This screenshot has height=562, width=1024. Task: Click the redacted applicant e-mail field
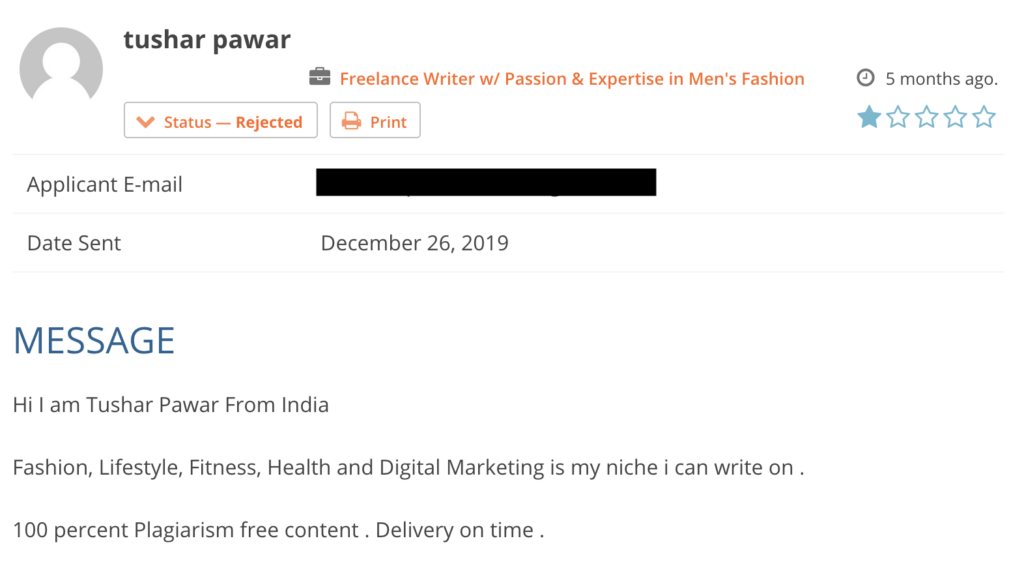click(486, 182)
